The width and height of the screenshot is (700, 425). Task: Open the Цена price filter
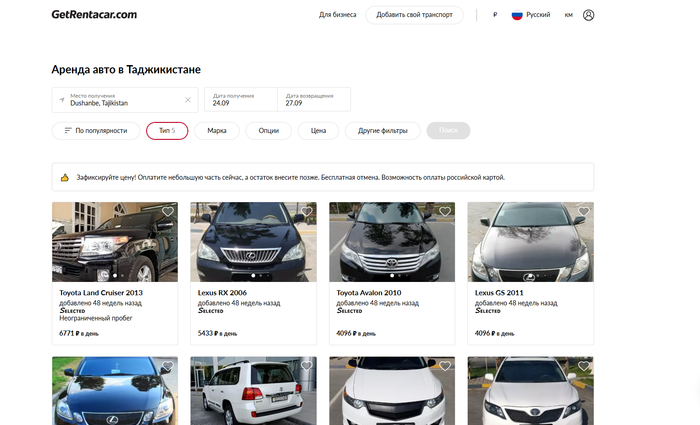pos(318,131)
